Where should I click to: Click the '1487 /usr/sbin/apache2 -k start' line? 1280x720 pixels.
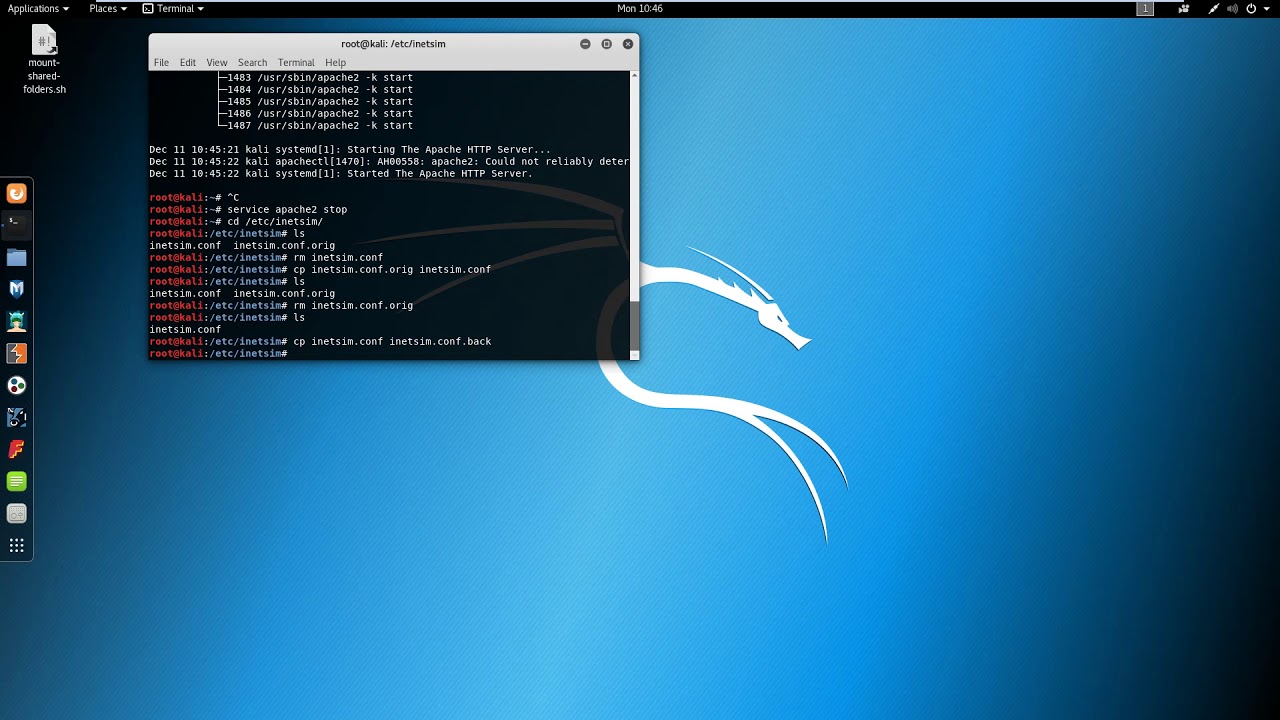pyautogui.click(x=320, y=126)
